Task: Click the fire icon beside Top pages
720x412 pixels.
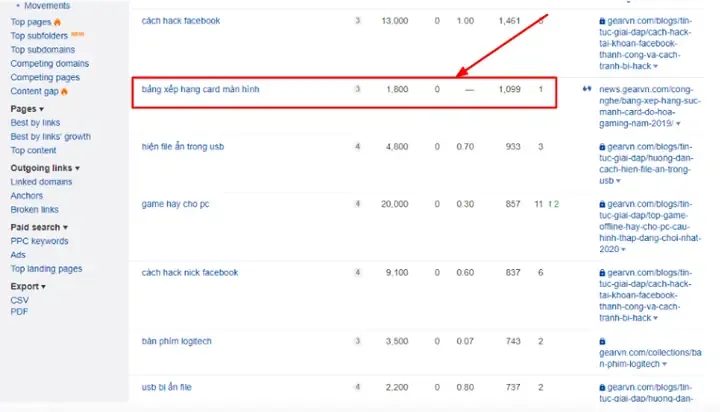Action: point(57,21)
